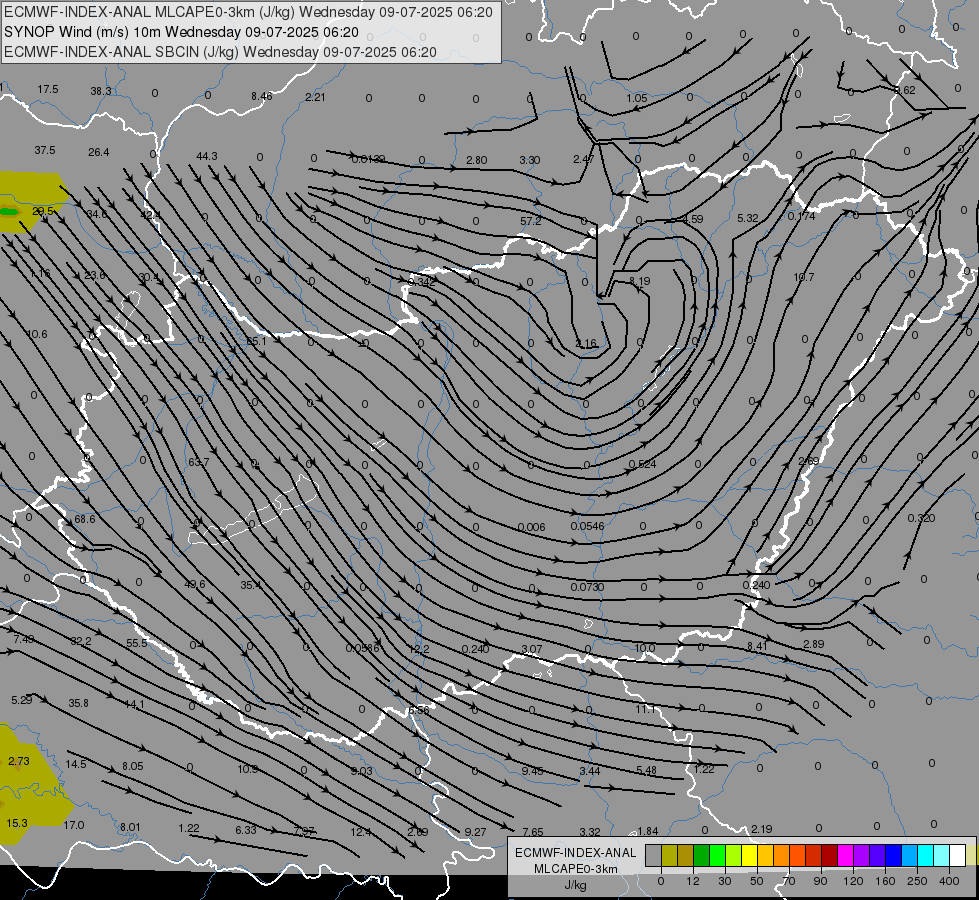Click the map value 5.32
The width and height of the screenshot is (979, 900).
coord(747,219)
